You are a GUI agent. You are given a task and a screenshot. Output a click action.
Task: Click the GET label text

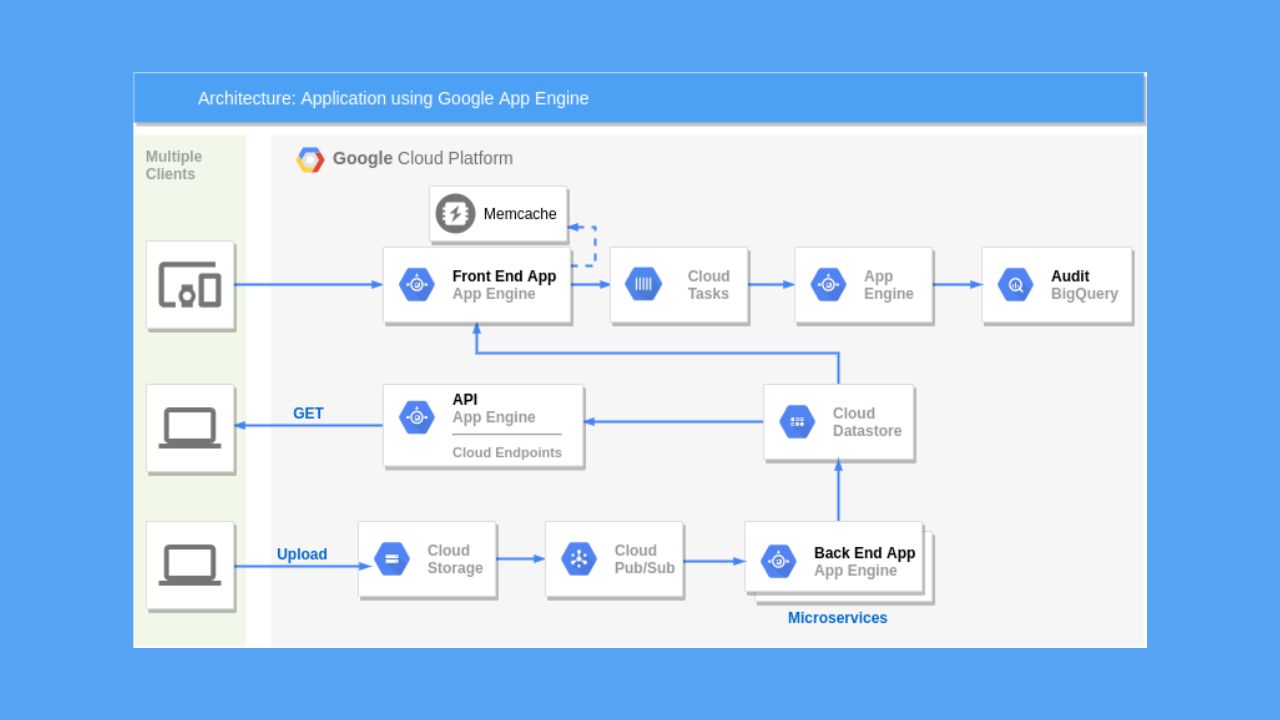point(308,413)
